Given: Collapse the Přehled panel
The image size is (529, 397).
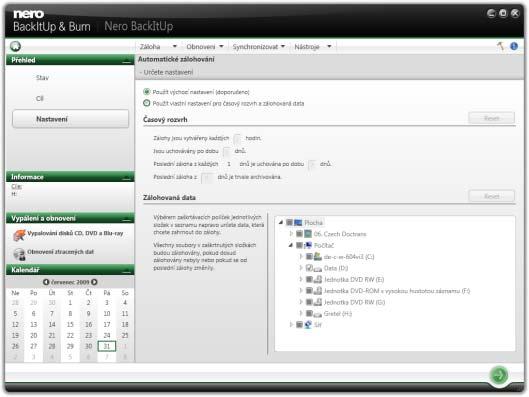Looking at the screenshot, I should tap(127, 61).
